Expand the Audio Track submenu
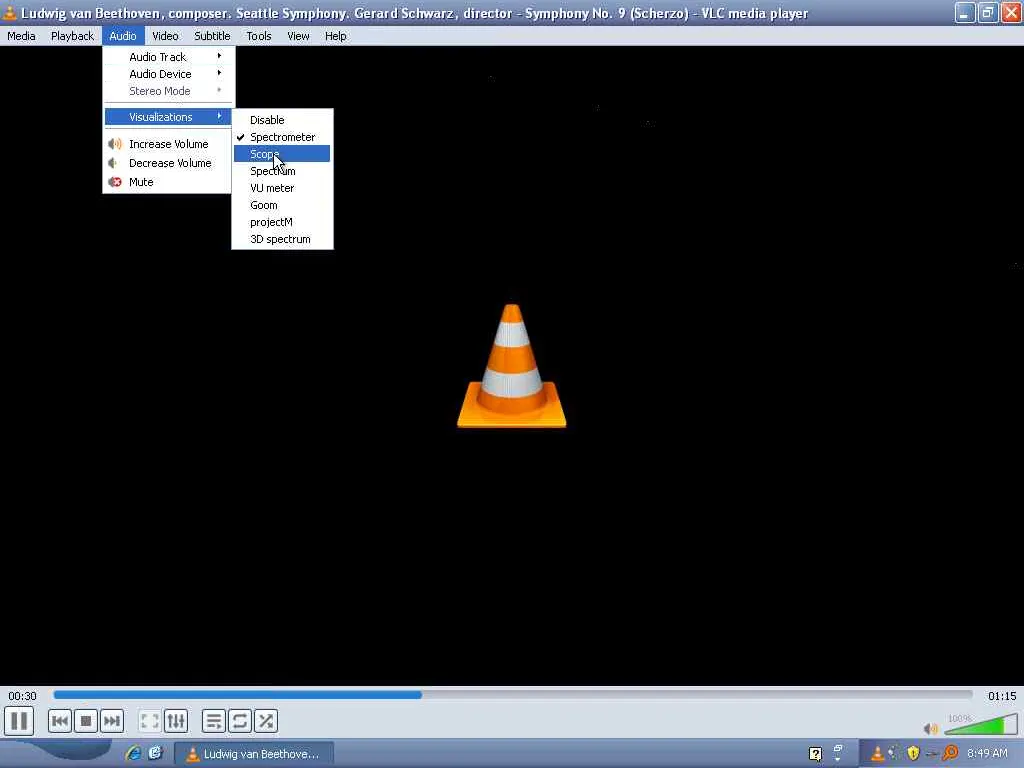This screenshot has width=1024, height=768. [168, 57]
